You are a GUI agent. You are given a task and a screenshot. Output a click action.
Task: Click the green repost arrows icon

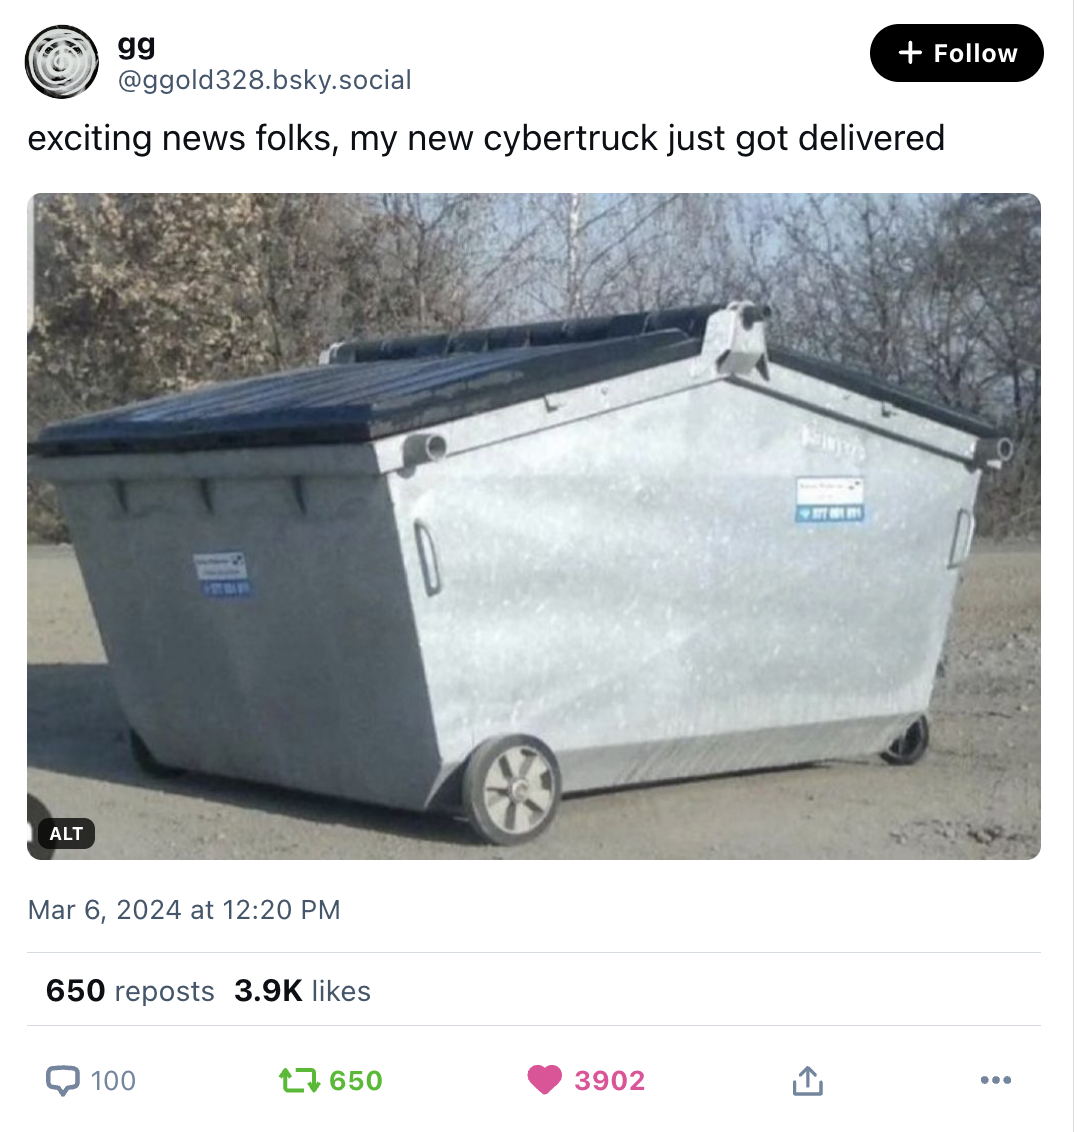pyautogui.click(x=299, y=1081)
